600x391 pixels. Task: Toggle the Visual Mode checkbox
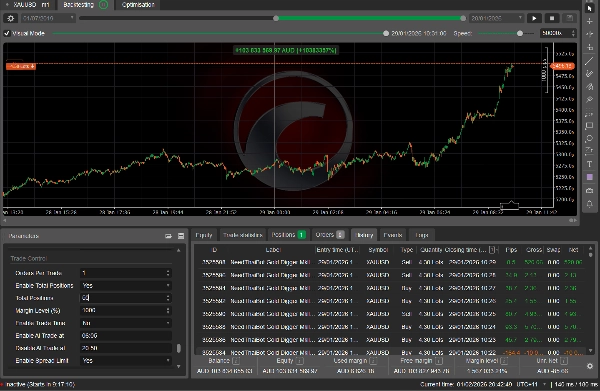[x=7, y=33]
